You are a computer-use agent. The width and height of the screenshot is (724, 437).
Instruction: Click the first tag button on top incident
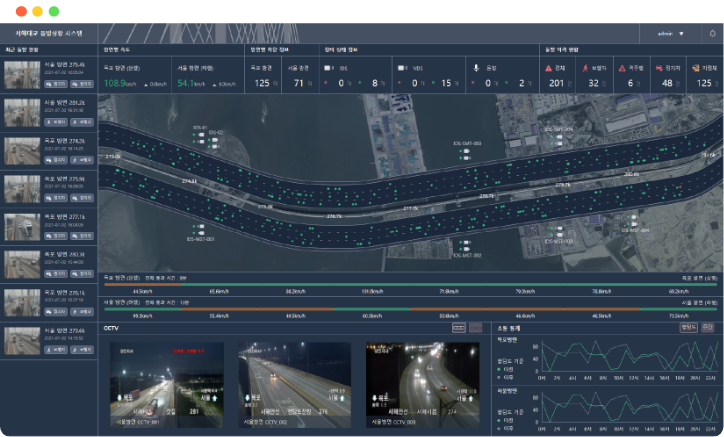point(55,85)
